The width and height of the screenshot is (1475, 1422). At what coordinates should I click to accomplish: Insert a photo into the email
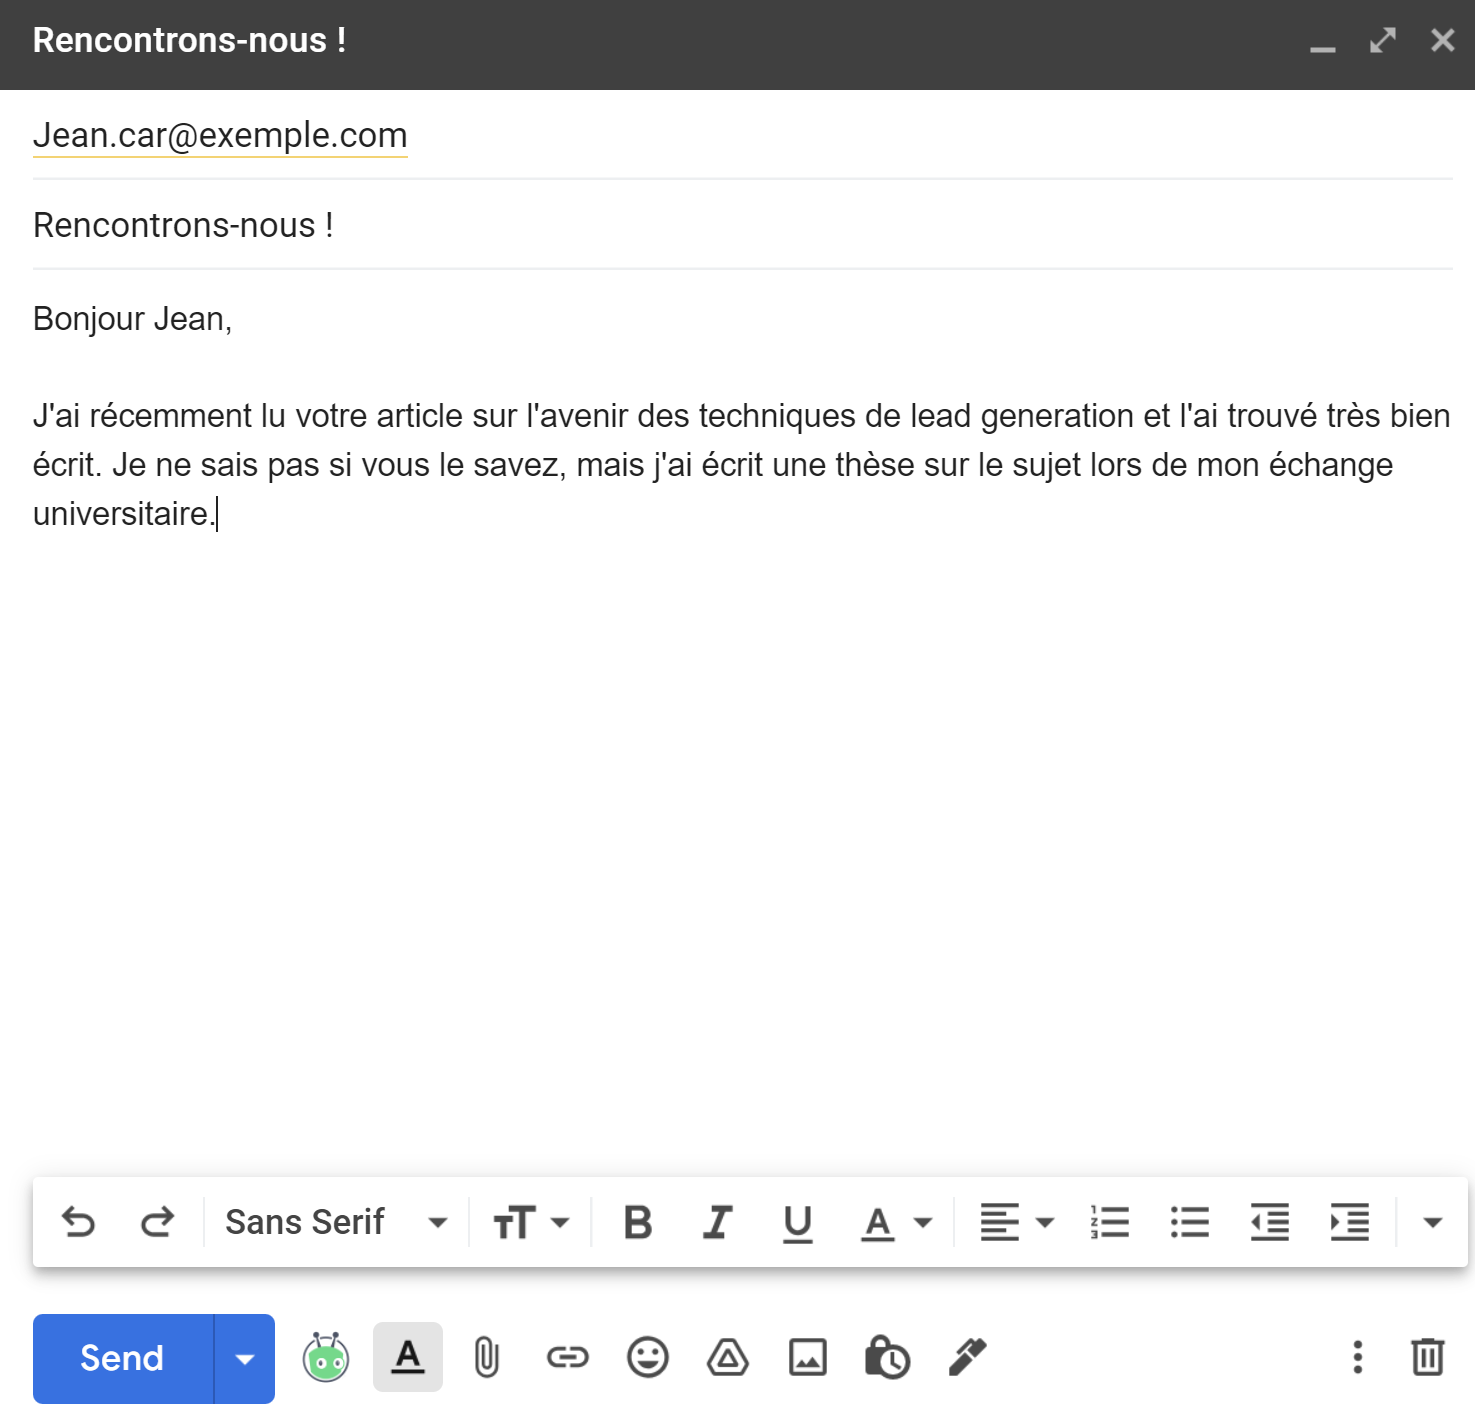point(808,1358)
